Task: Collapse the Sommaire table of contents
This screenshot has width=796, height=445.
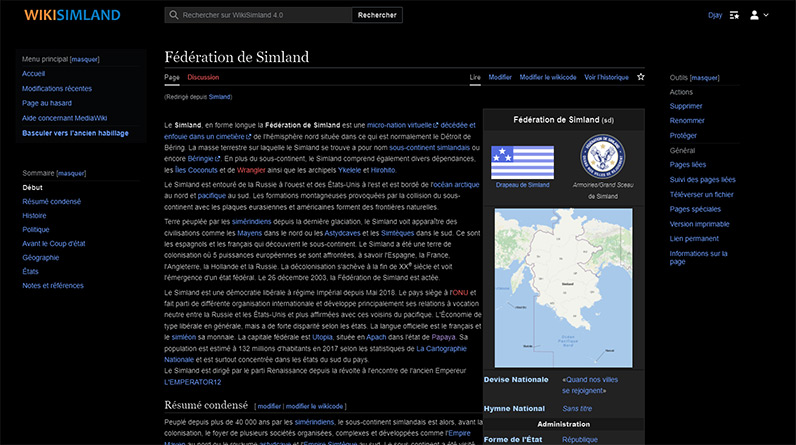Action: 71,173
